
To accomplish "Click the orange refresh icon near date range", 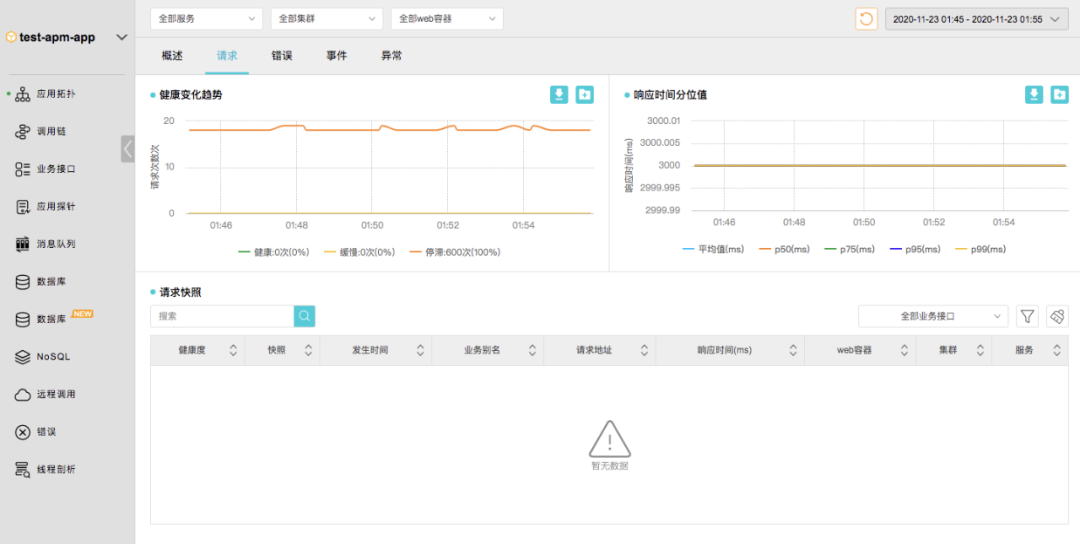I will tap(866, 19).
